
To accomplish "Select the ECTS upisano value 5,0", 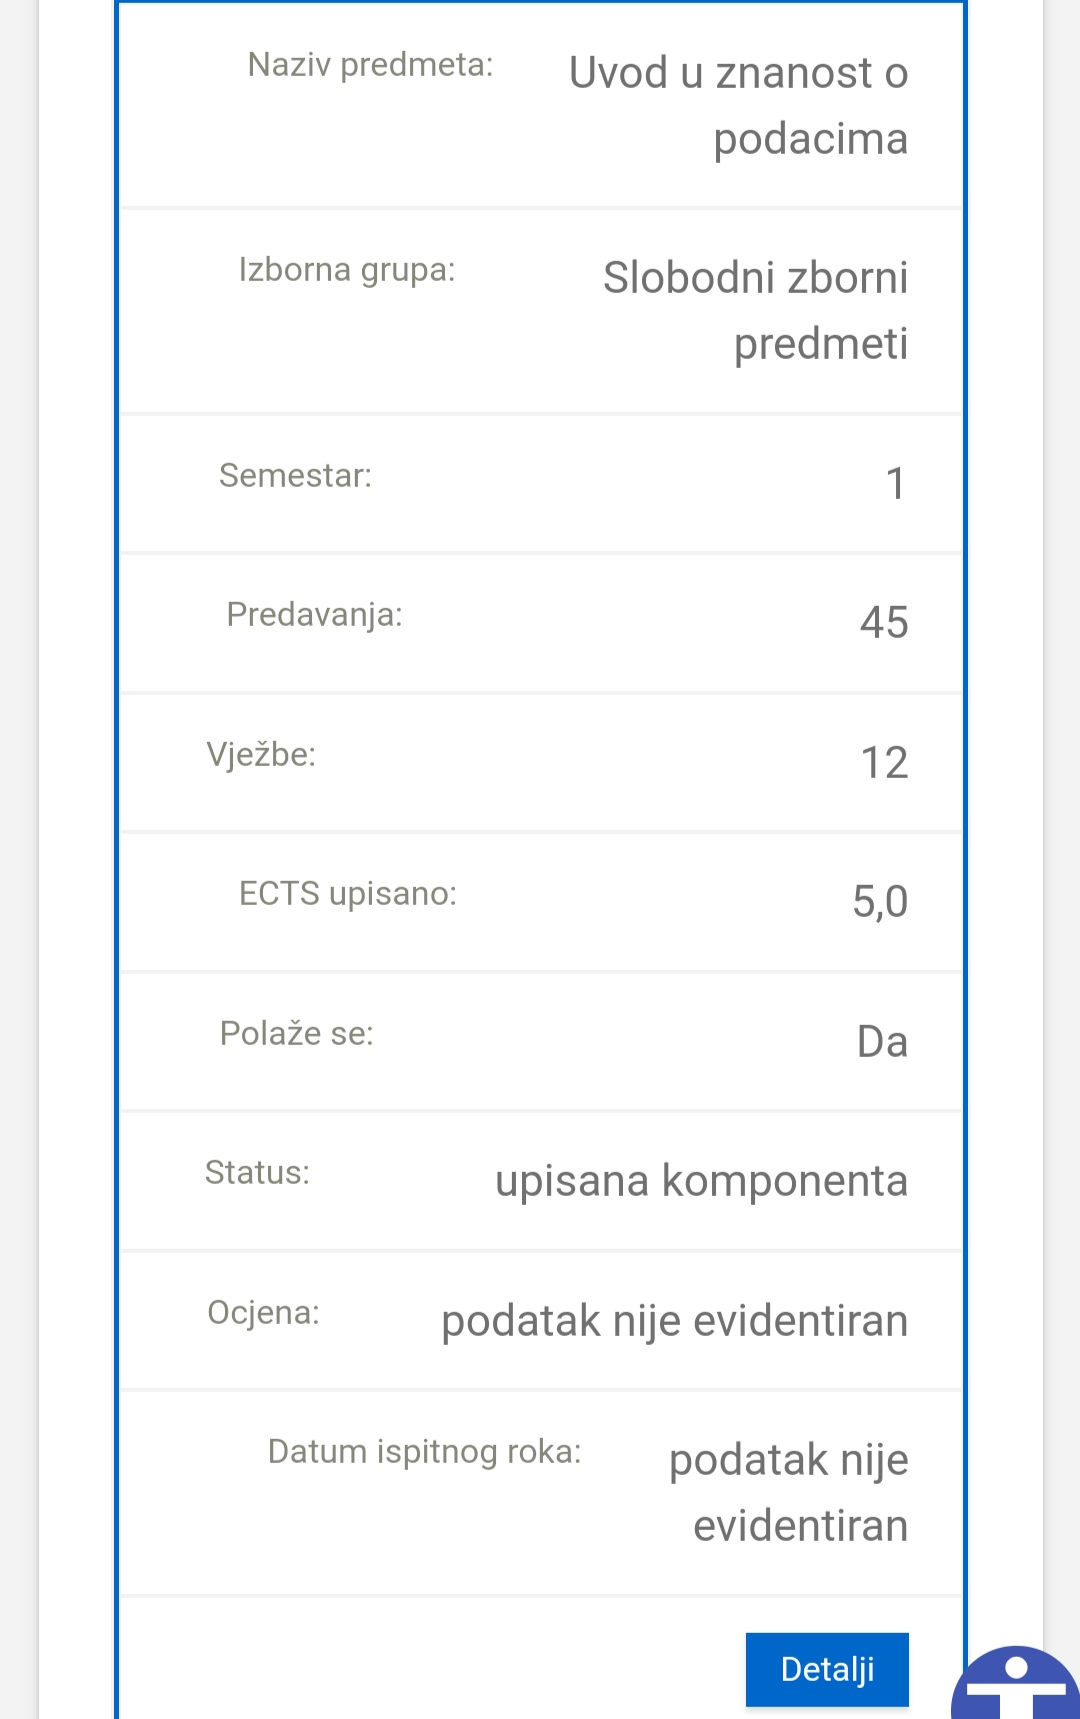I will tap(880, 902).
